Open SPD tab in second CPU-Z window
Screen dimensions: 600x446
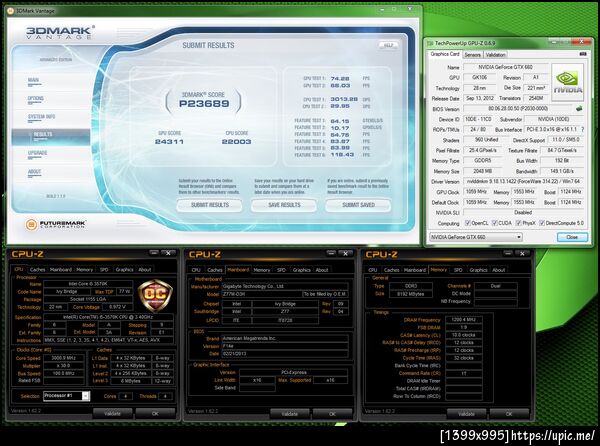point(281,270)
